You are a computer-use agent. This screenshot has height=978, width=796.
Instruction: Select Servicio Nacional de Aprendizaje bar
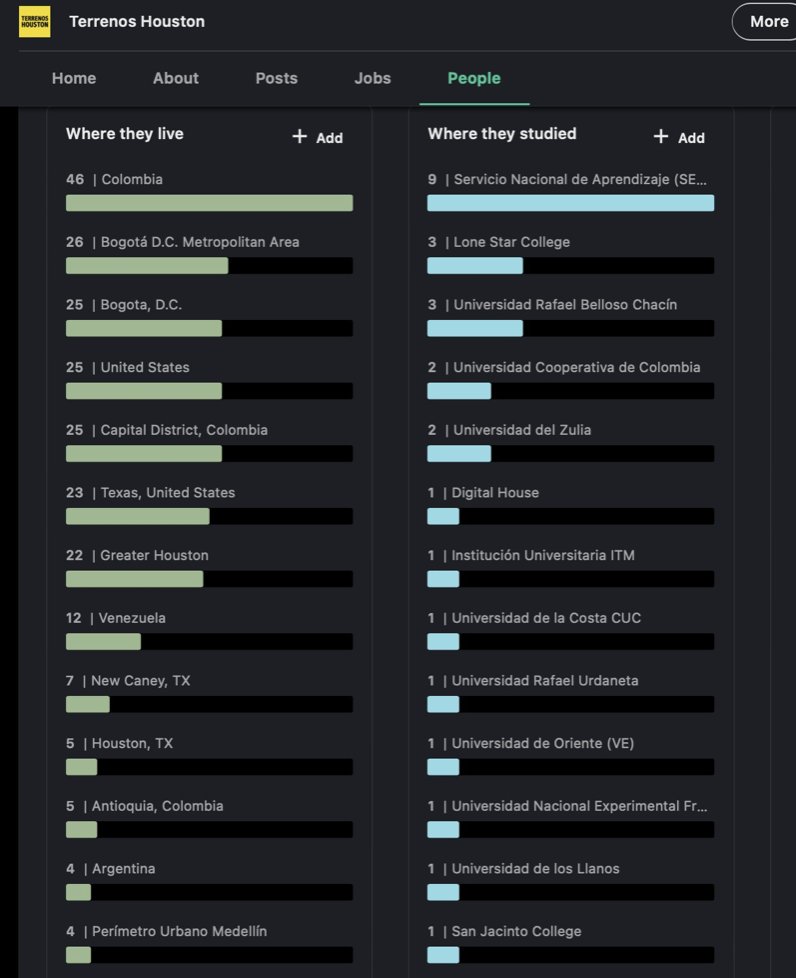coord(570,203)
